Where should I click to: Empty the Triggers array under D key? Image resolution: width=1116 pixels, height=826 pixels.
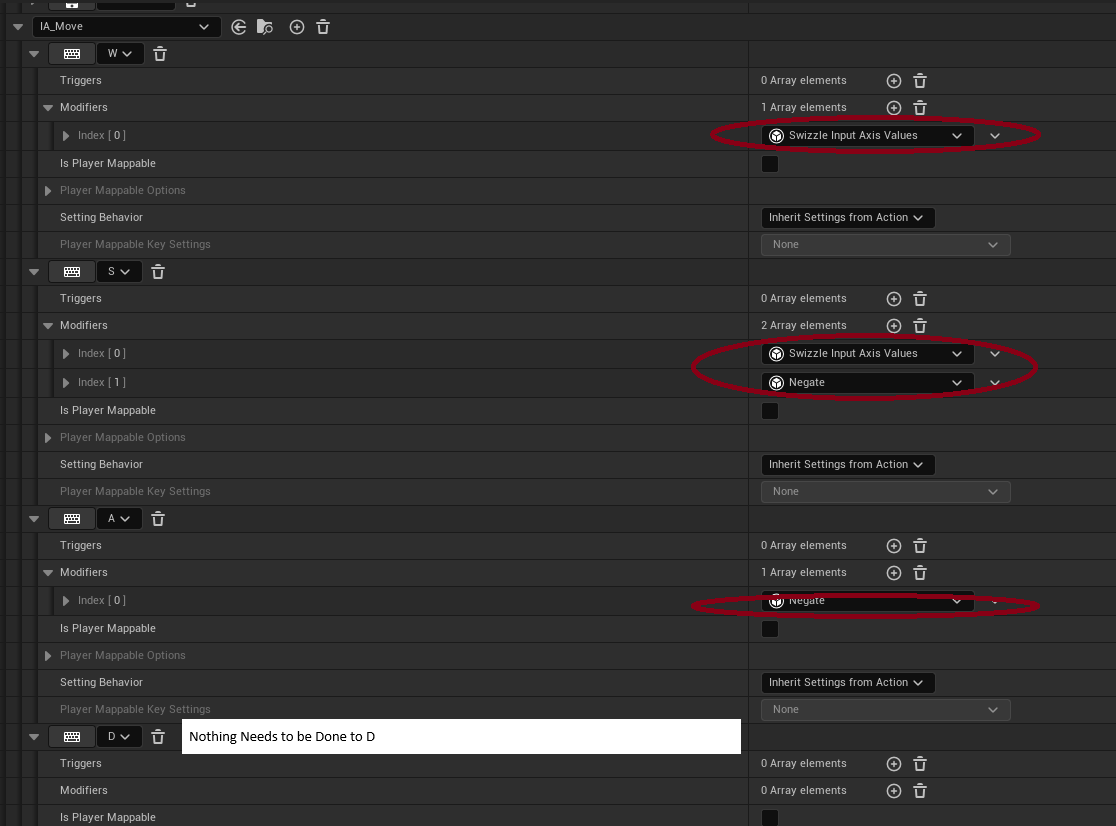point(920,763)
